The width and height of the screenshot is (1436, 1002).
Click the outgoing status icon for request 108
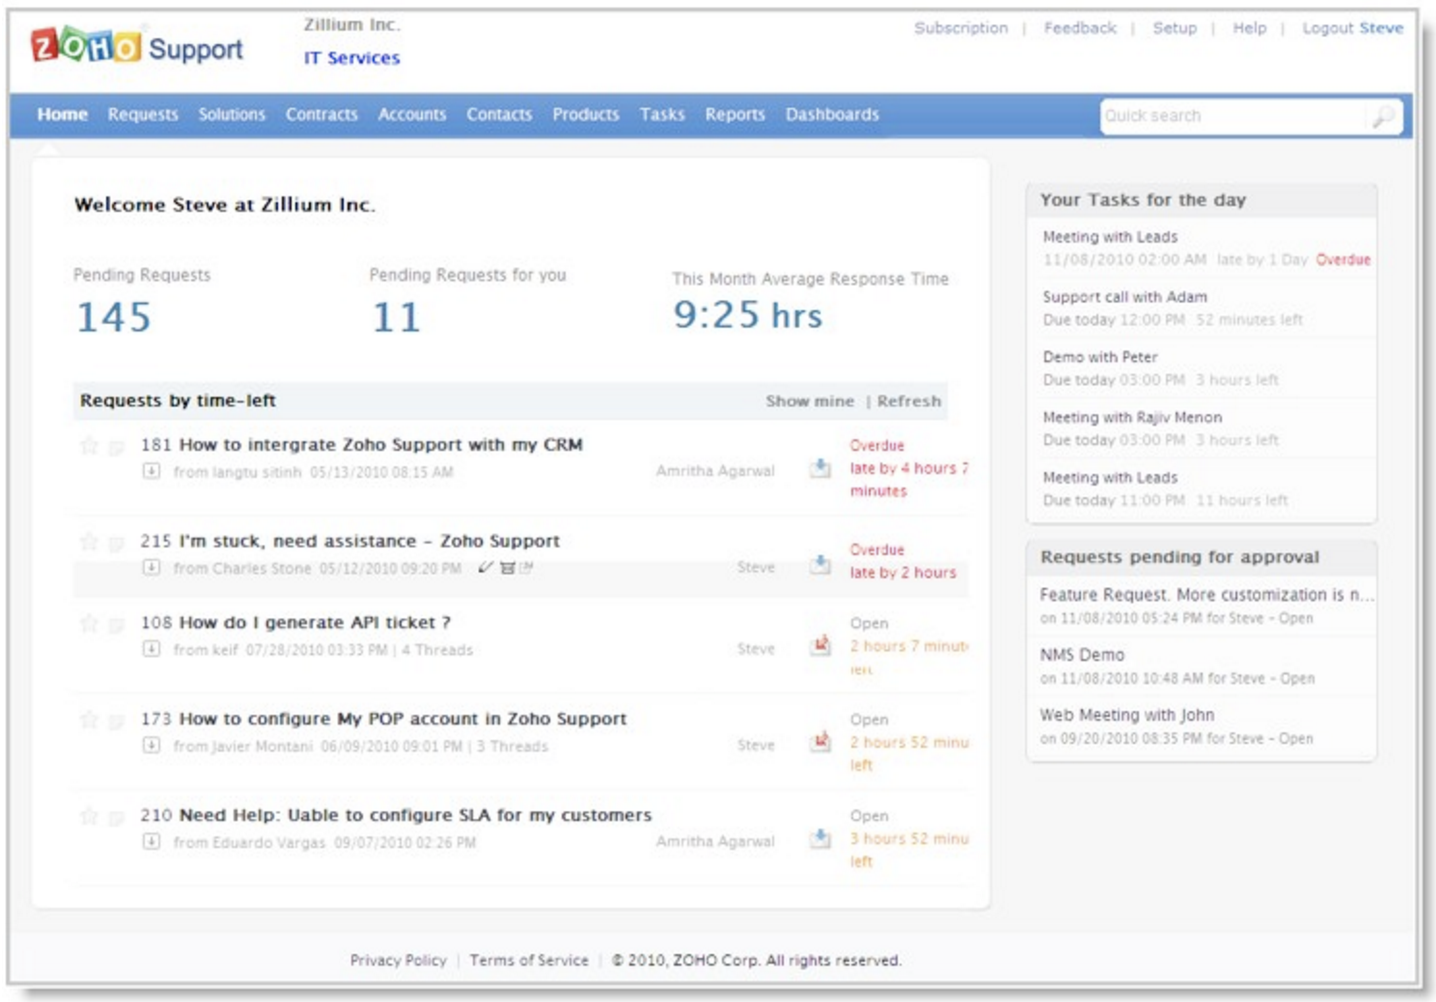(x=820, y=645)
